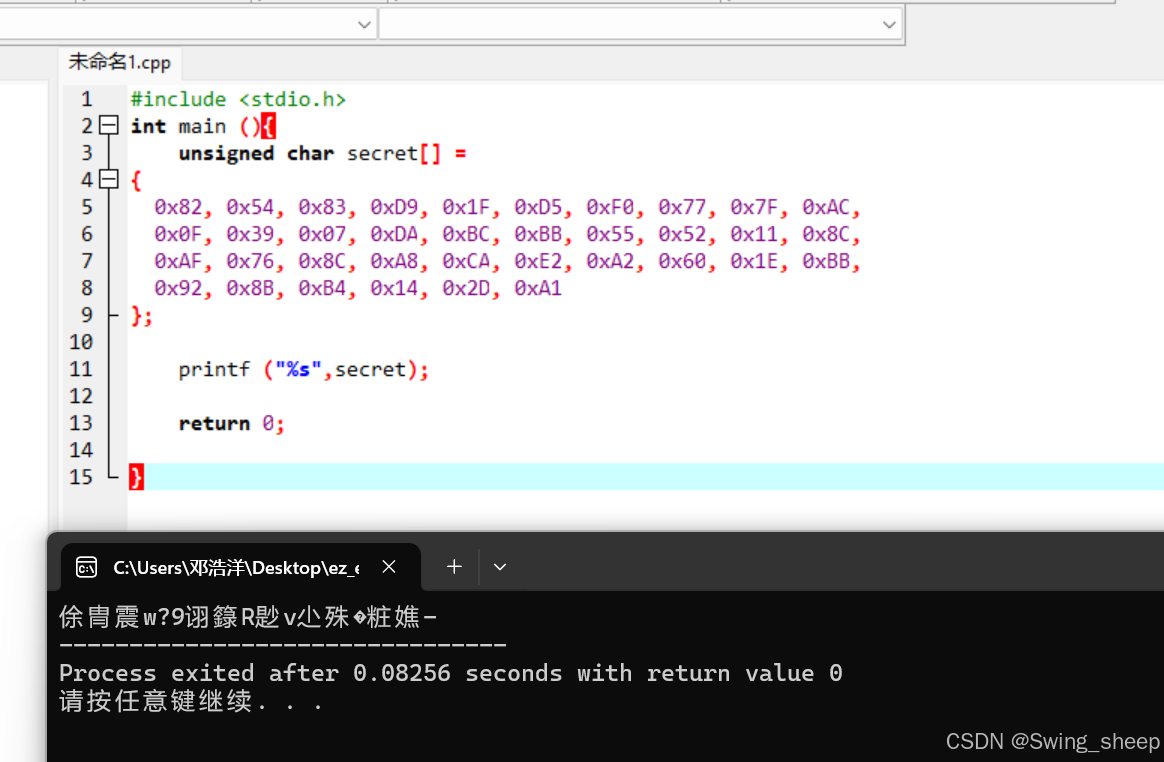This screenshot has width=1164, height=762.
Task: Click the 'return 0;' statement
Action: (232, 423)
